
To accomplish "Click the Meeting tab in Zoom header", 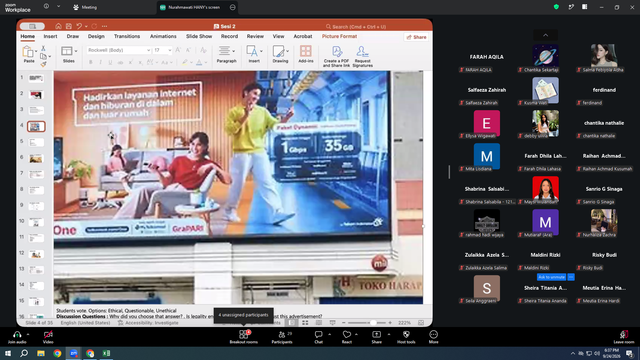I will tap(85, 7).
